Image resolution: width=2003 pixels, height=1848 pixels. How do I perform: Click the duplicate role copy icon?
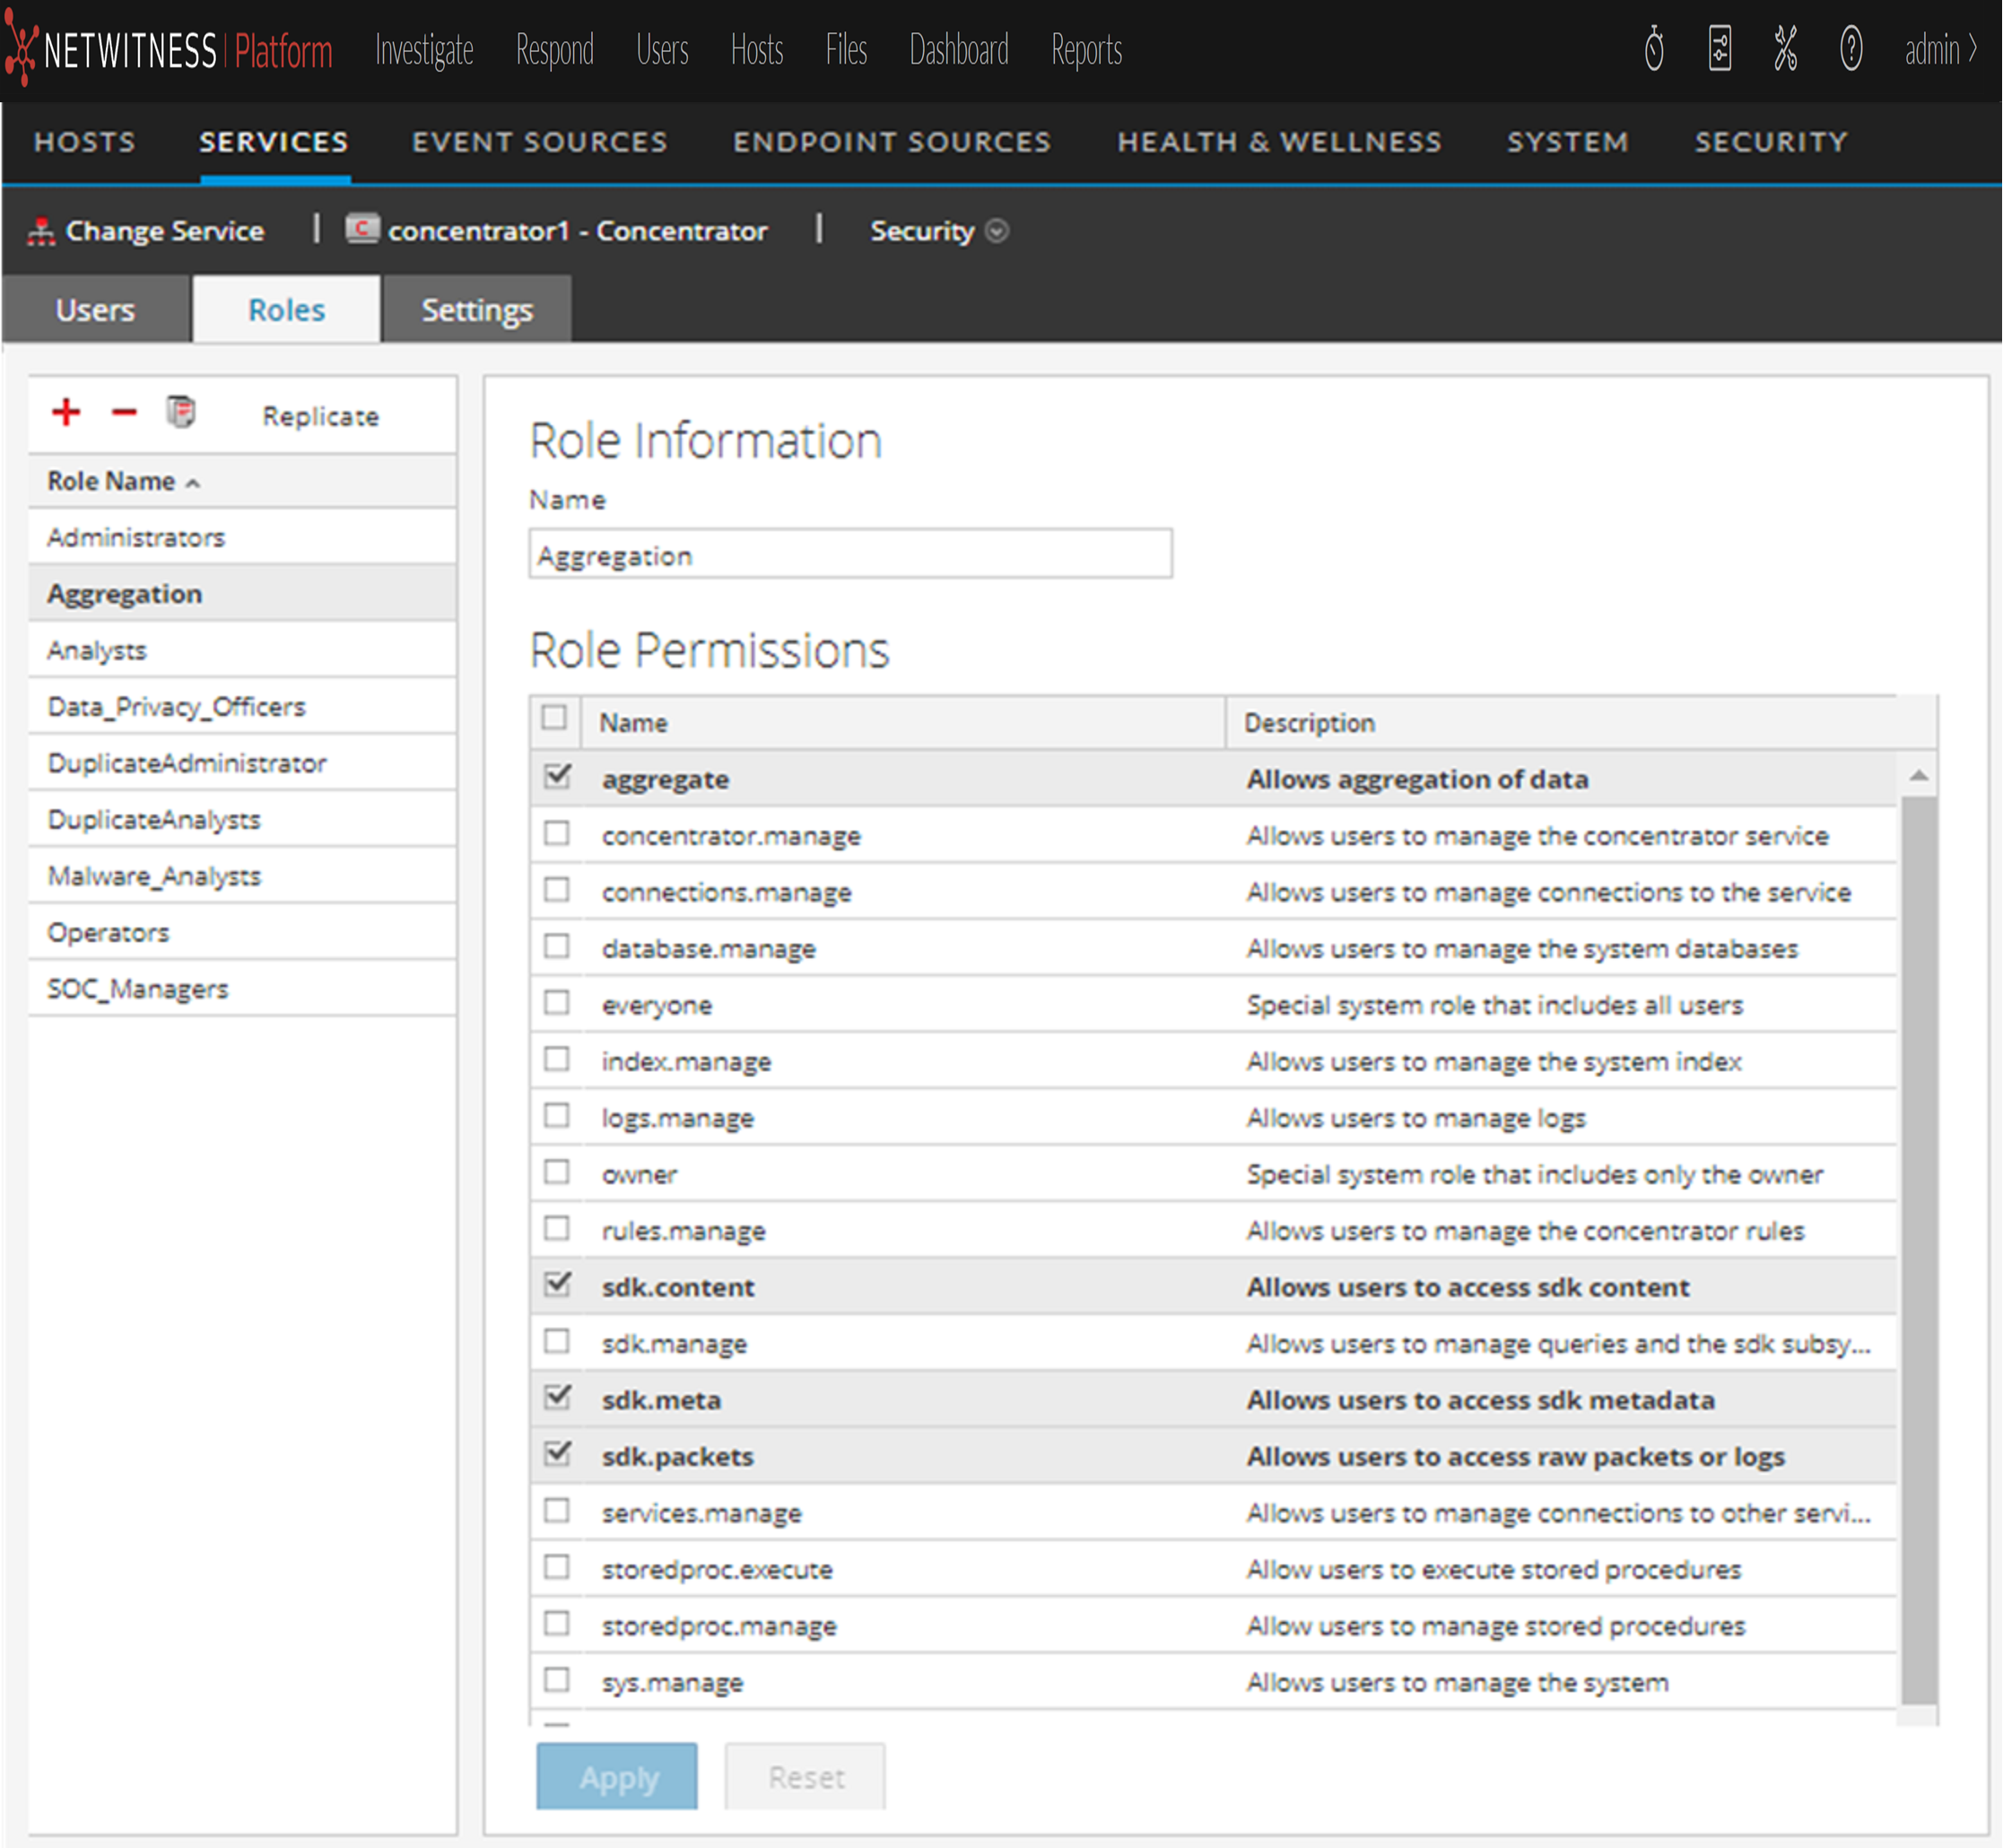[181, 412]
